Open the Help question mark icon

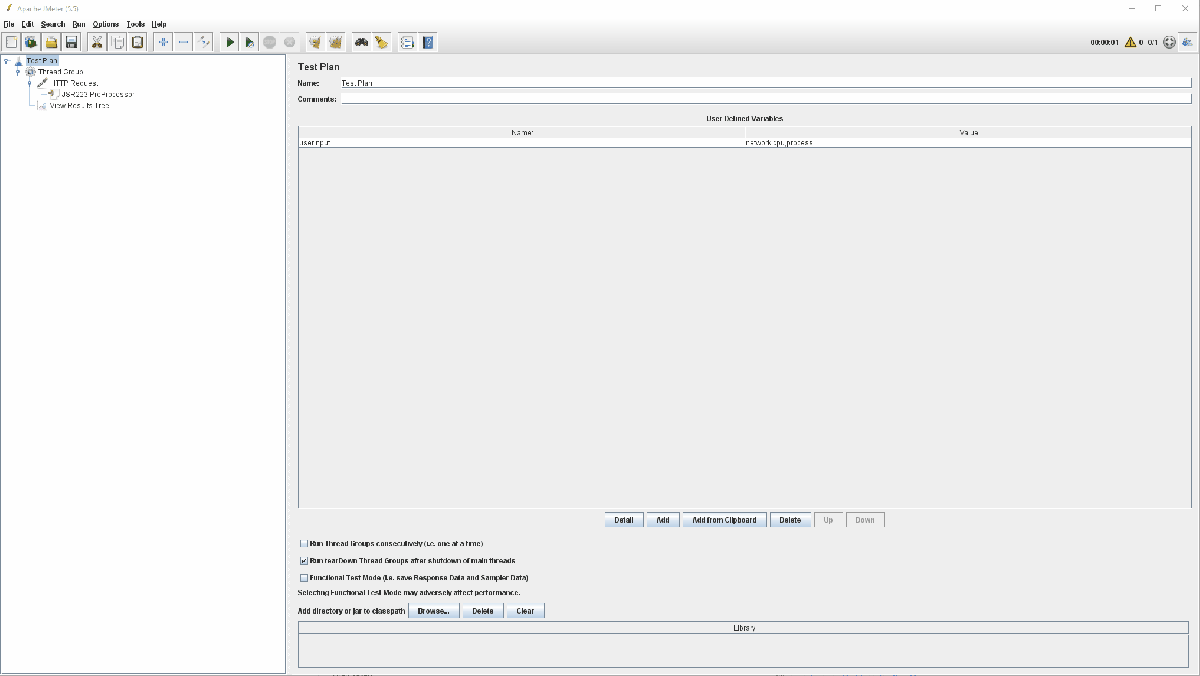(428, 42)
